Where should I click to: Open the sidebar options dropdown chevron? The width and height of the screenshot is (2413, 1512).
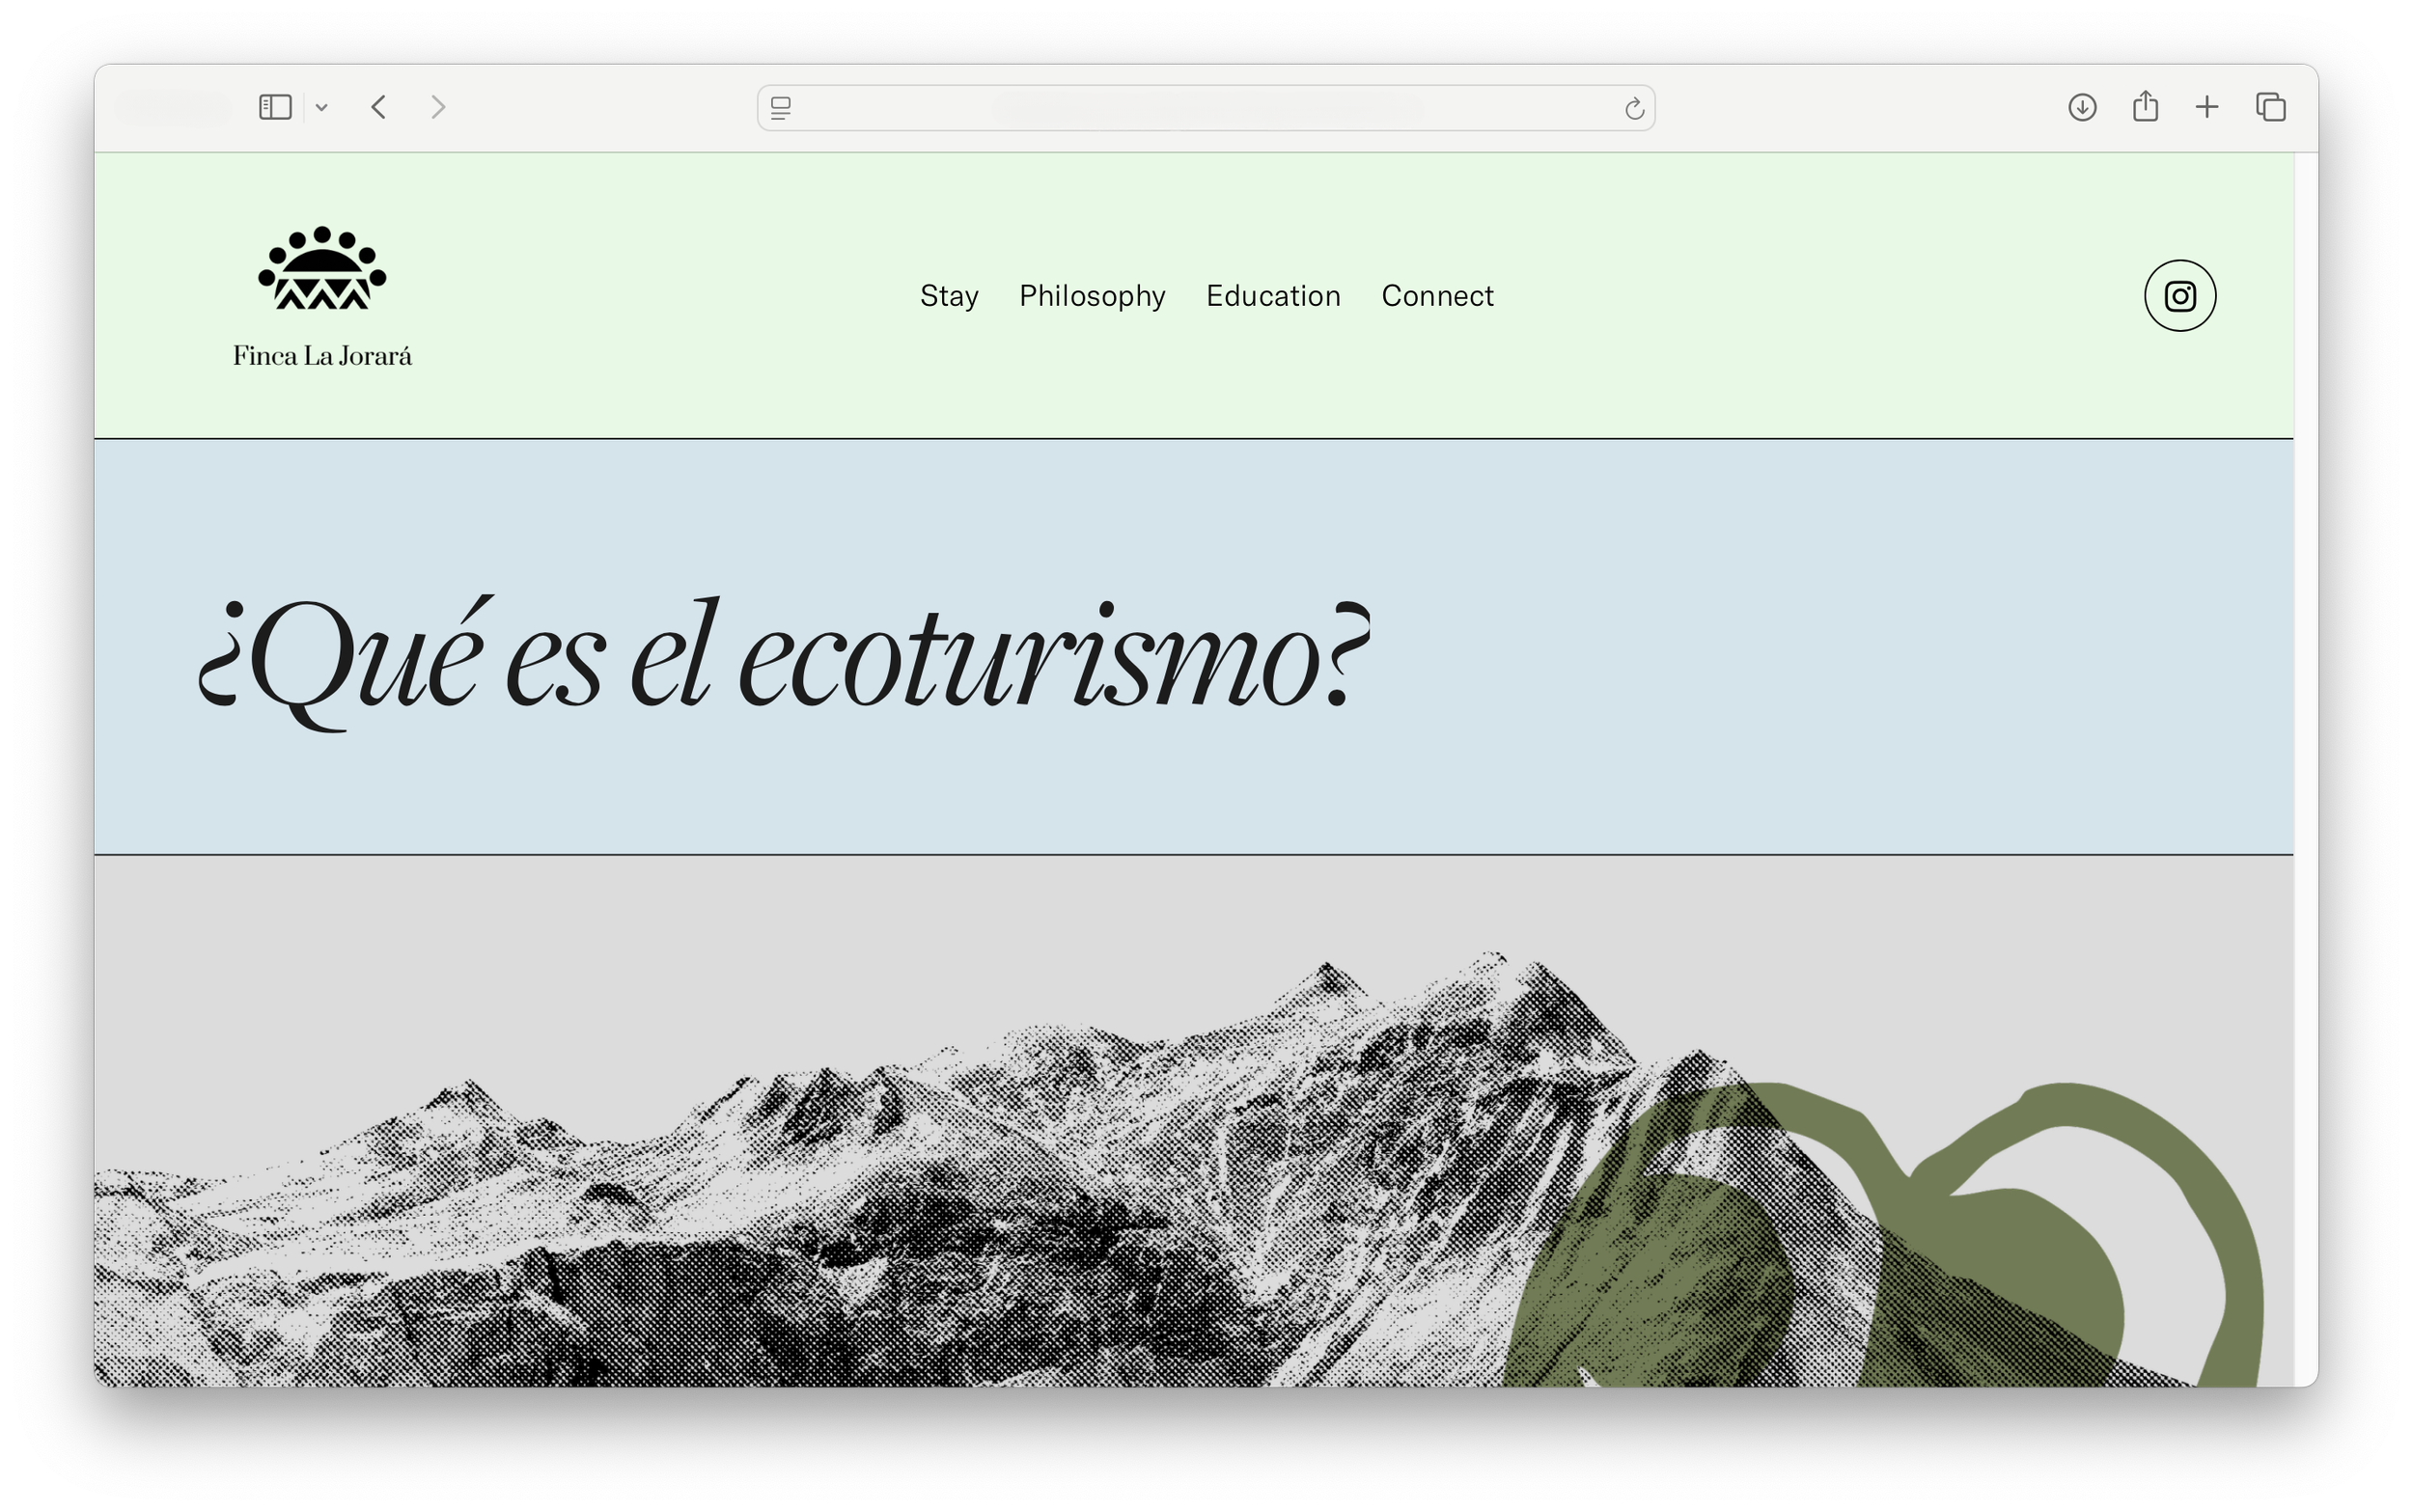(x=321, y=108)
